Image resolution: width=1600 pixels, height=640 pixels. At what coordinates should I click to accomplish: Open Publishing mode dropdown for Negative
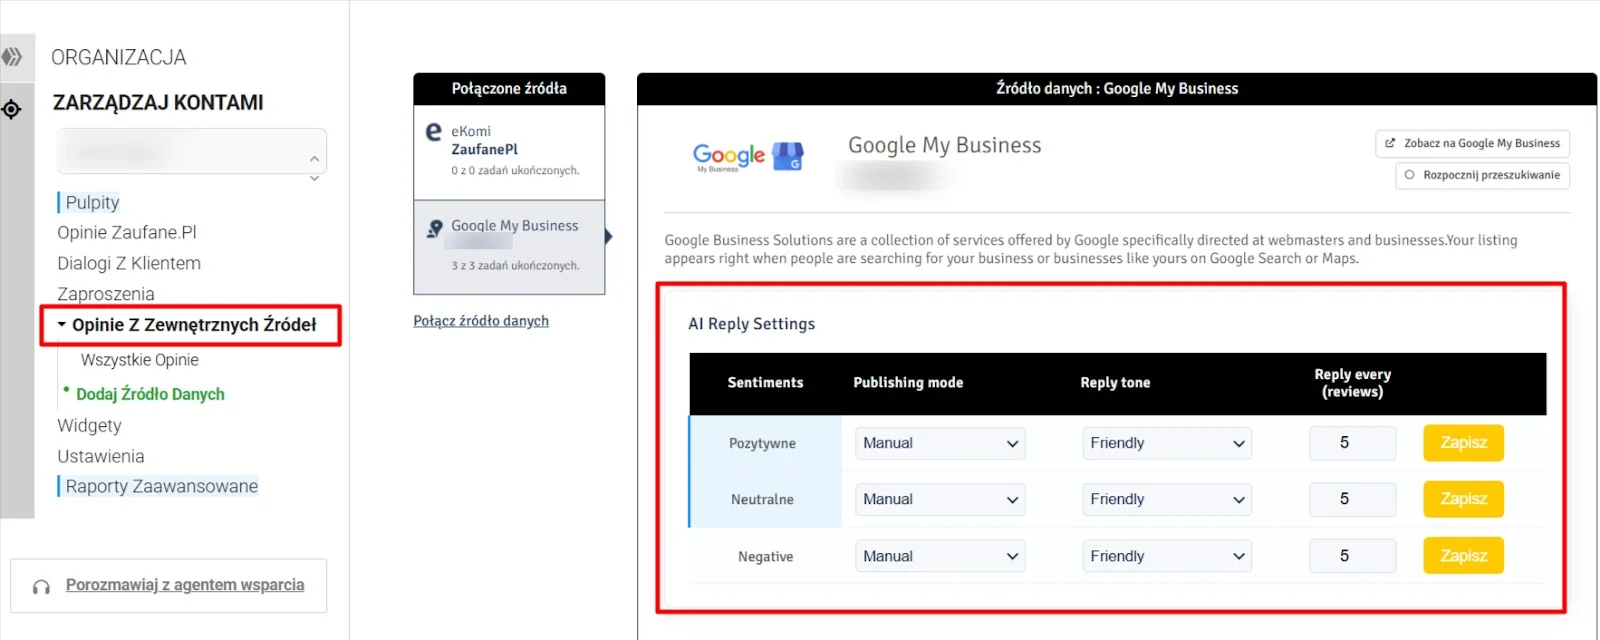[x=940, y=556]
